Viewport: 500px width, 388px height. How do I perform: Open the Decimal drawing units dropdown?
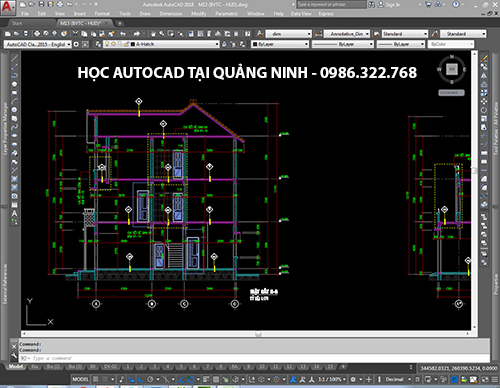(398, 379)
